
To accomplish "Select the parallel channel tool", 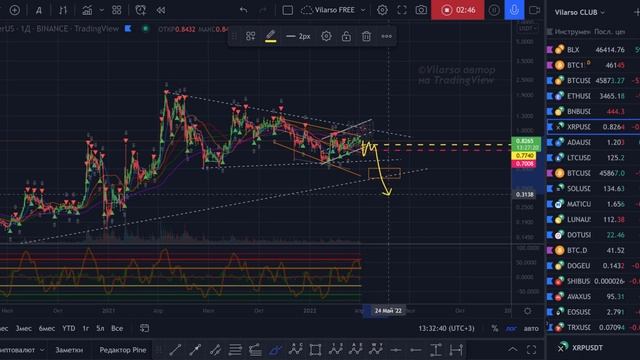I will point(215,350).
